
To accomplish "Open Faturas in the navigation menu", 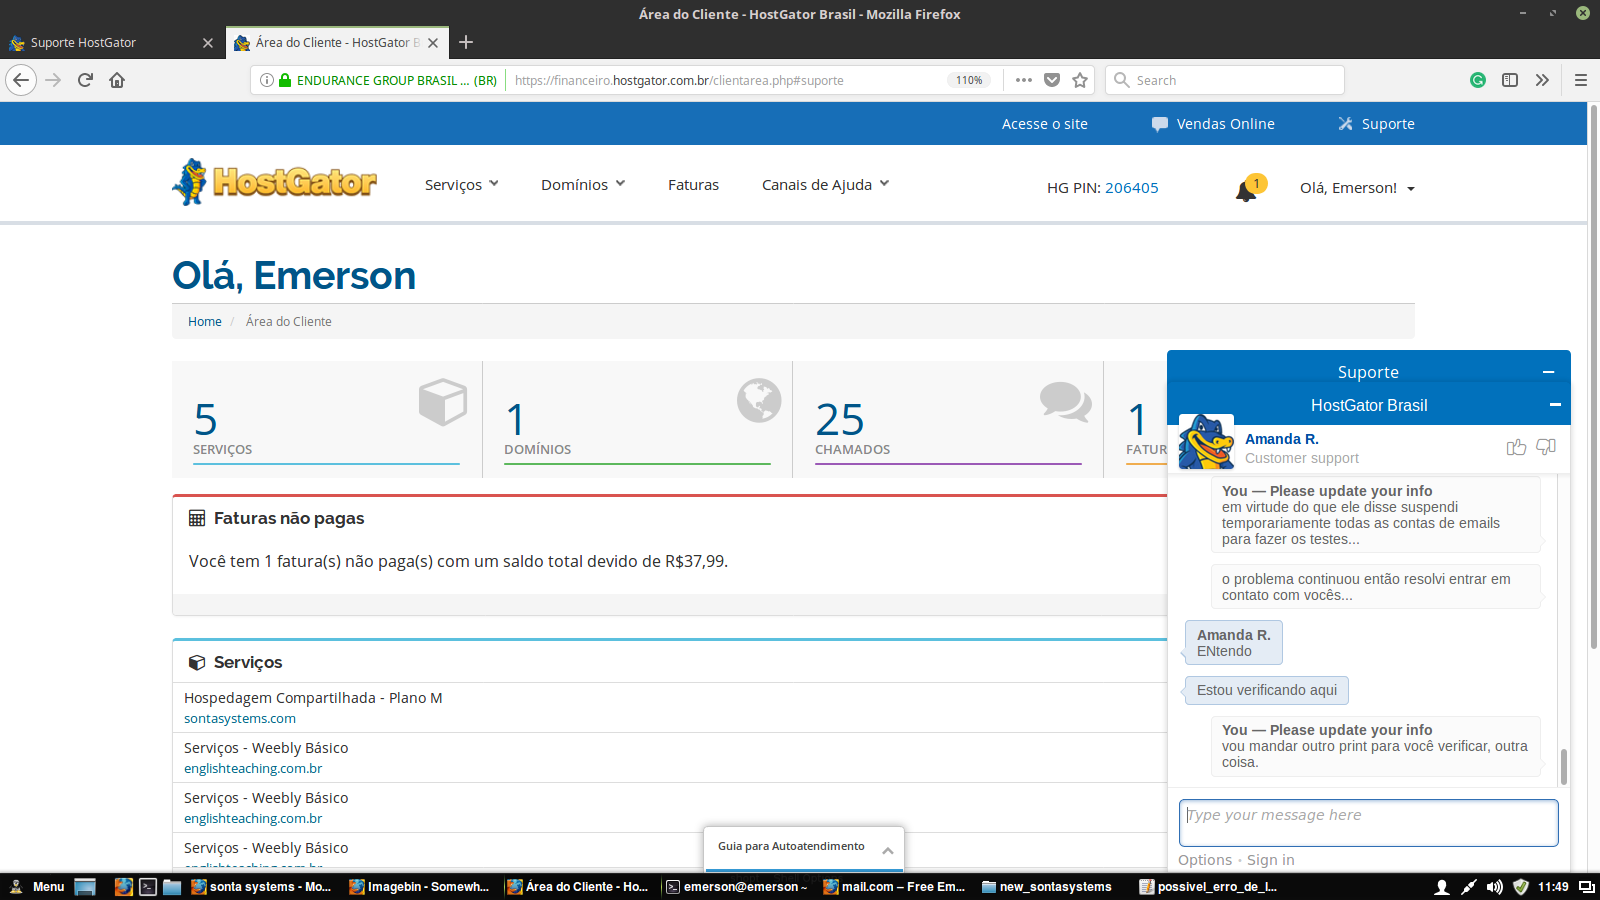I will pyautogui.click(x=693, y=185).
